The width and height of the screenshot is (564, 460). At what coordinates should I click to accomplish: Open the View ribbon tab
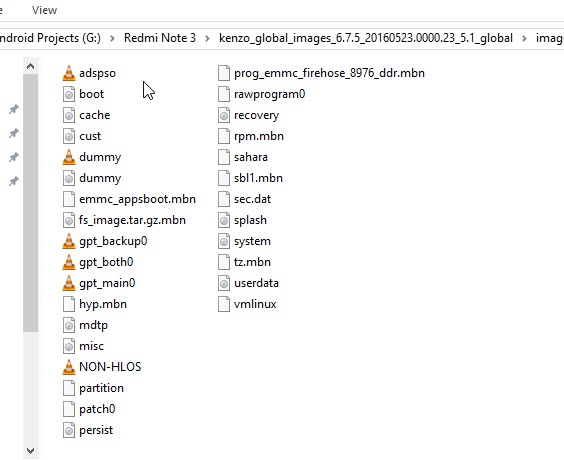click(44, 10)
